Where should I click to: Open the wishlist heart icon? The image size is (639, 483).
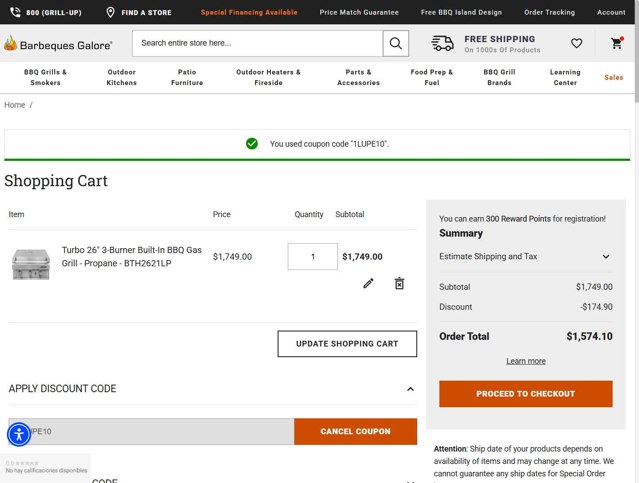click(x=576, y=43)
